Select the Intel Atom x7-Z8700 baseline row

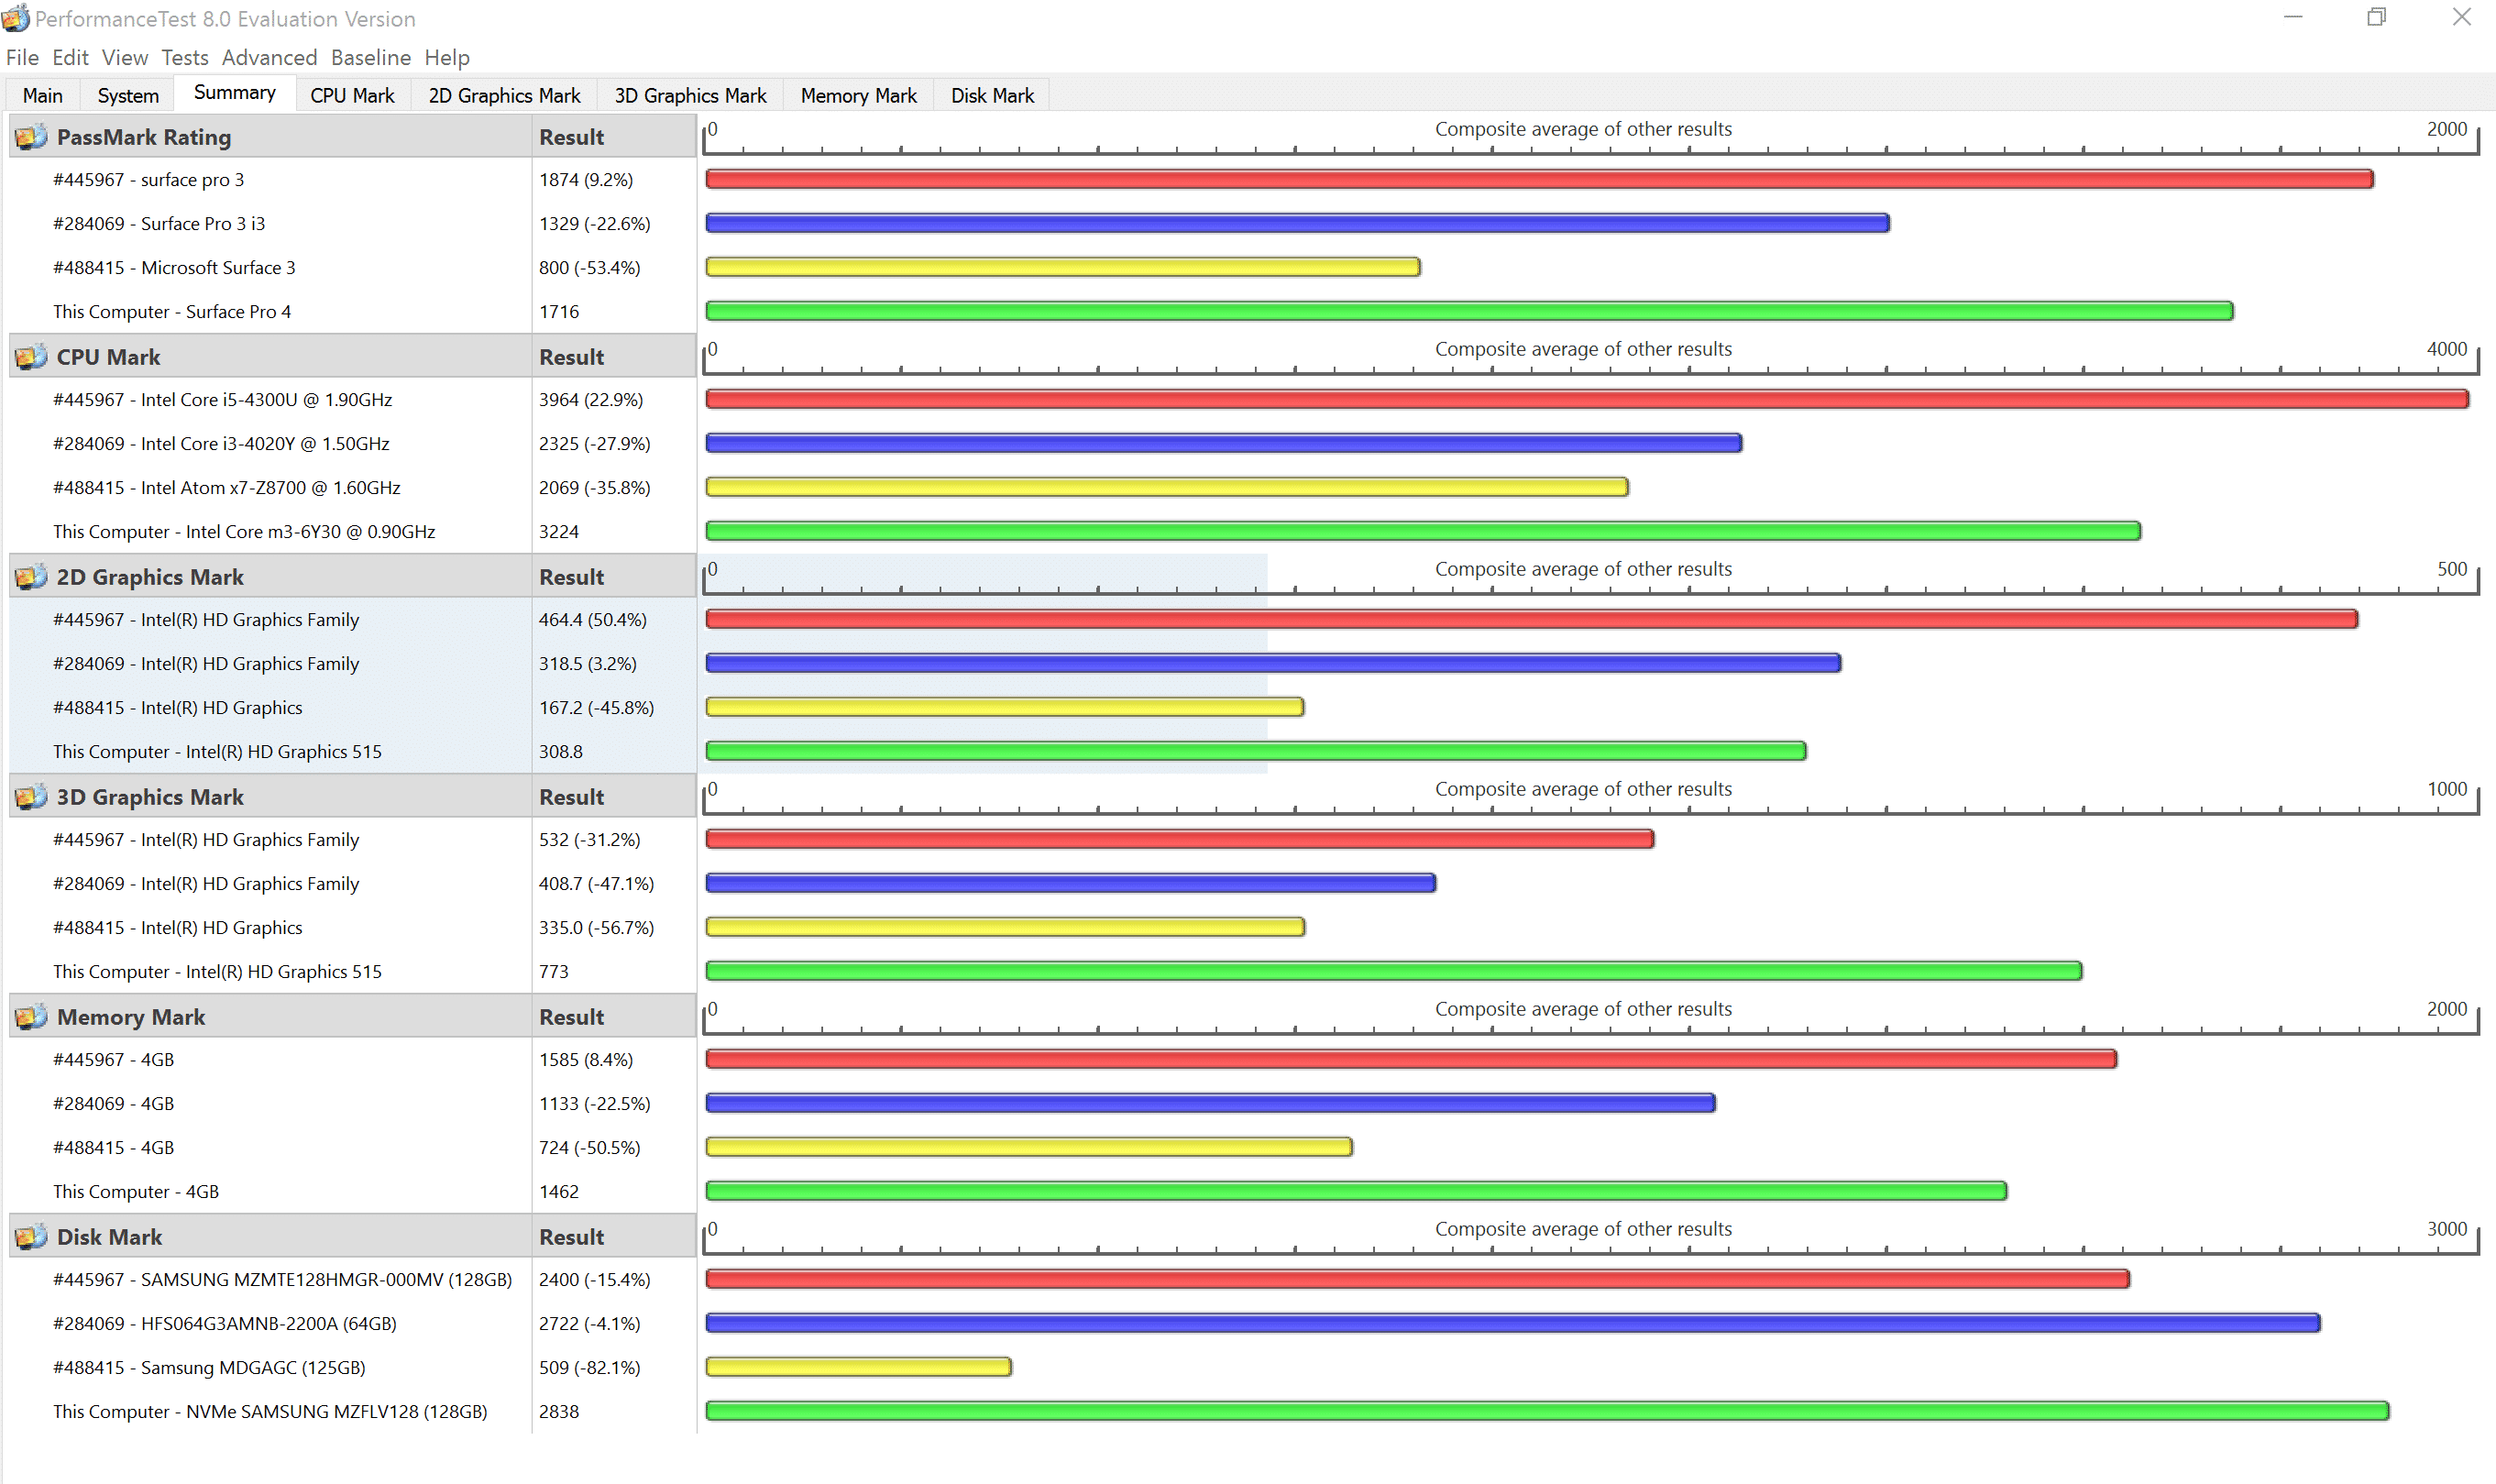click(x=352, y=488)
